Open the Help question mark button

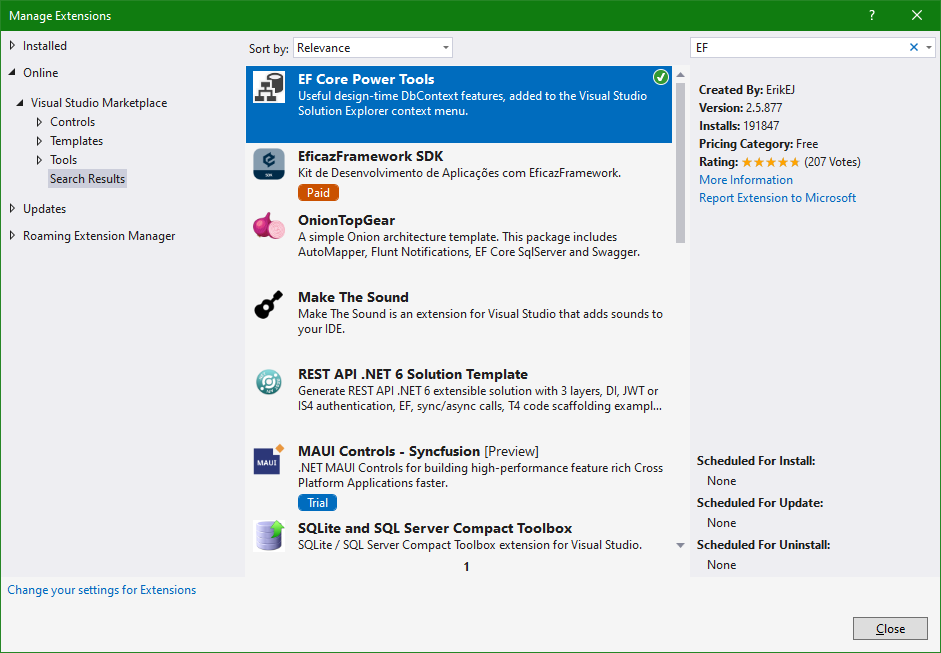pos(872,16)
